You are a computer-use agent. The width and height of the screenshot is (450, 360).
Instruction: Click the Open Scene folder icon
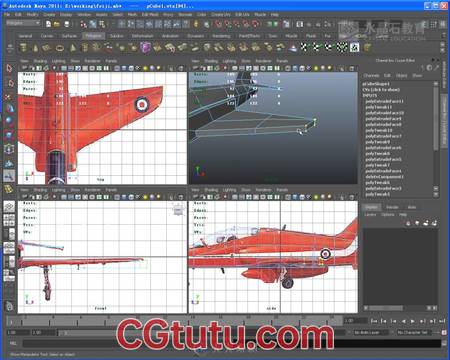57,24
